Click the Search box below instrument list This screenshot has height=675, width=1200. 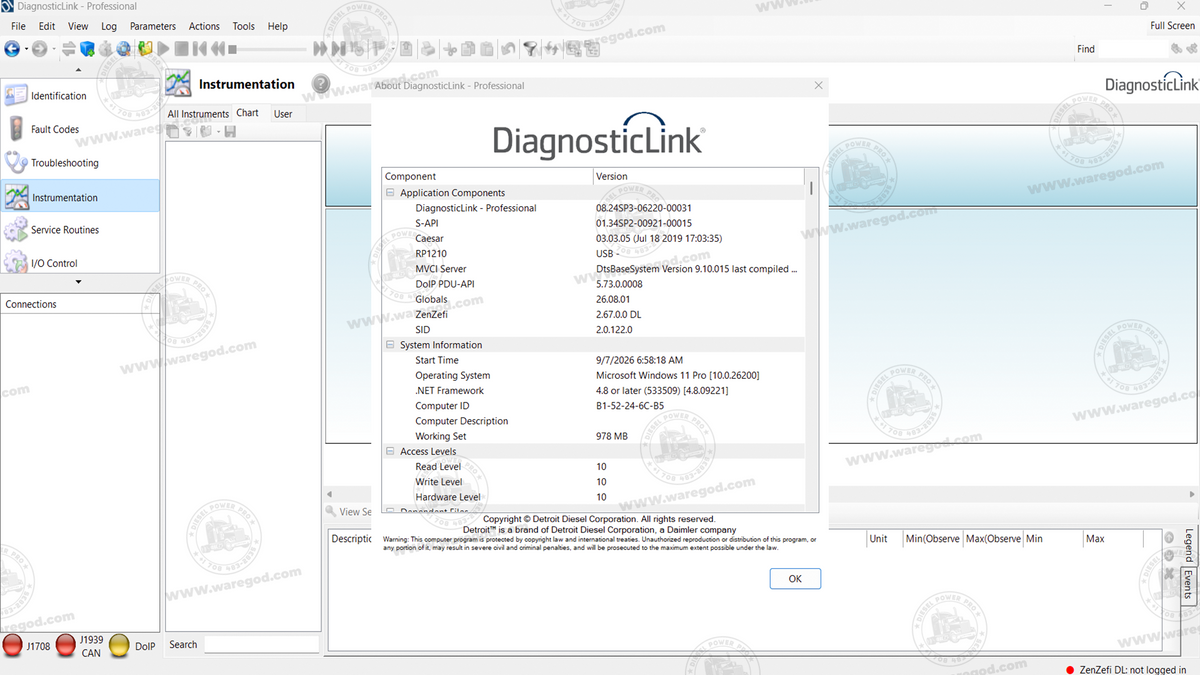(261, 645)
